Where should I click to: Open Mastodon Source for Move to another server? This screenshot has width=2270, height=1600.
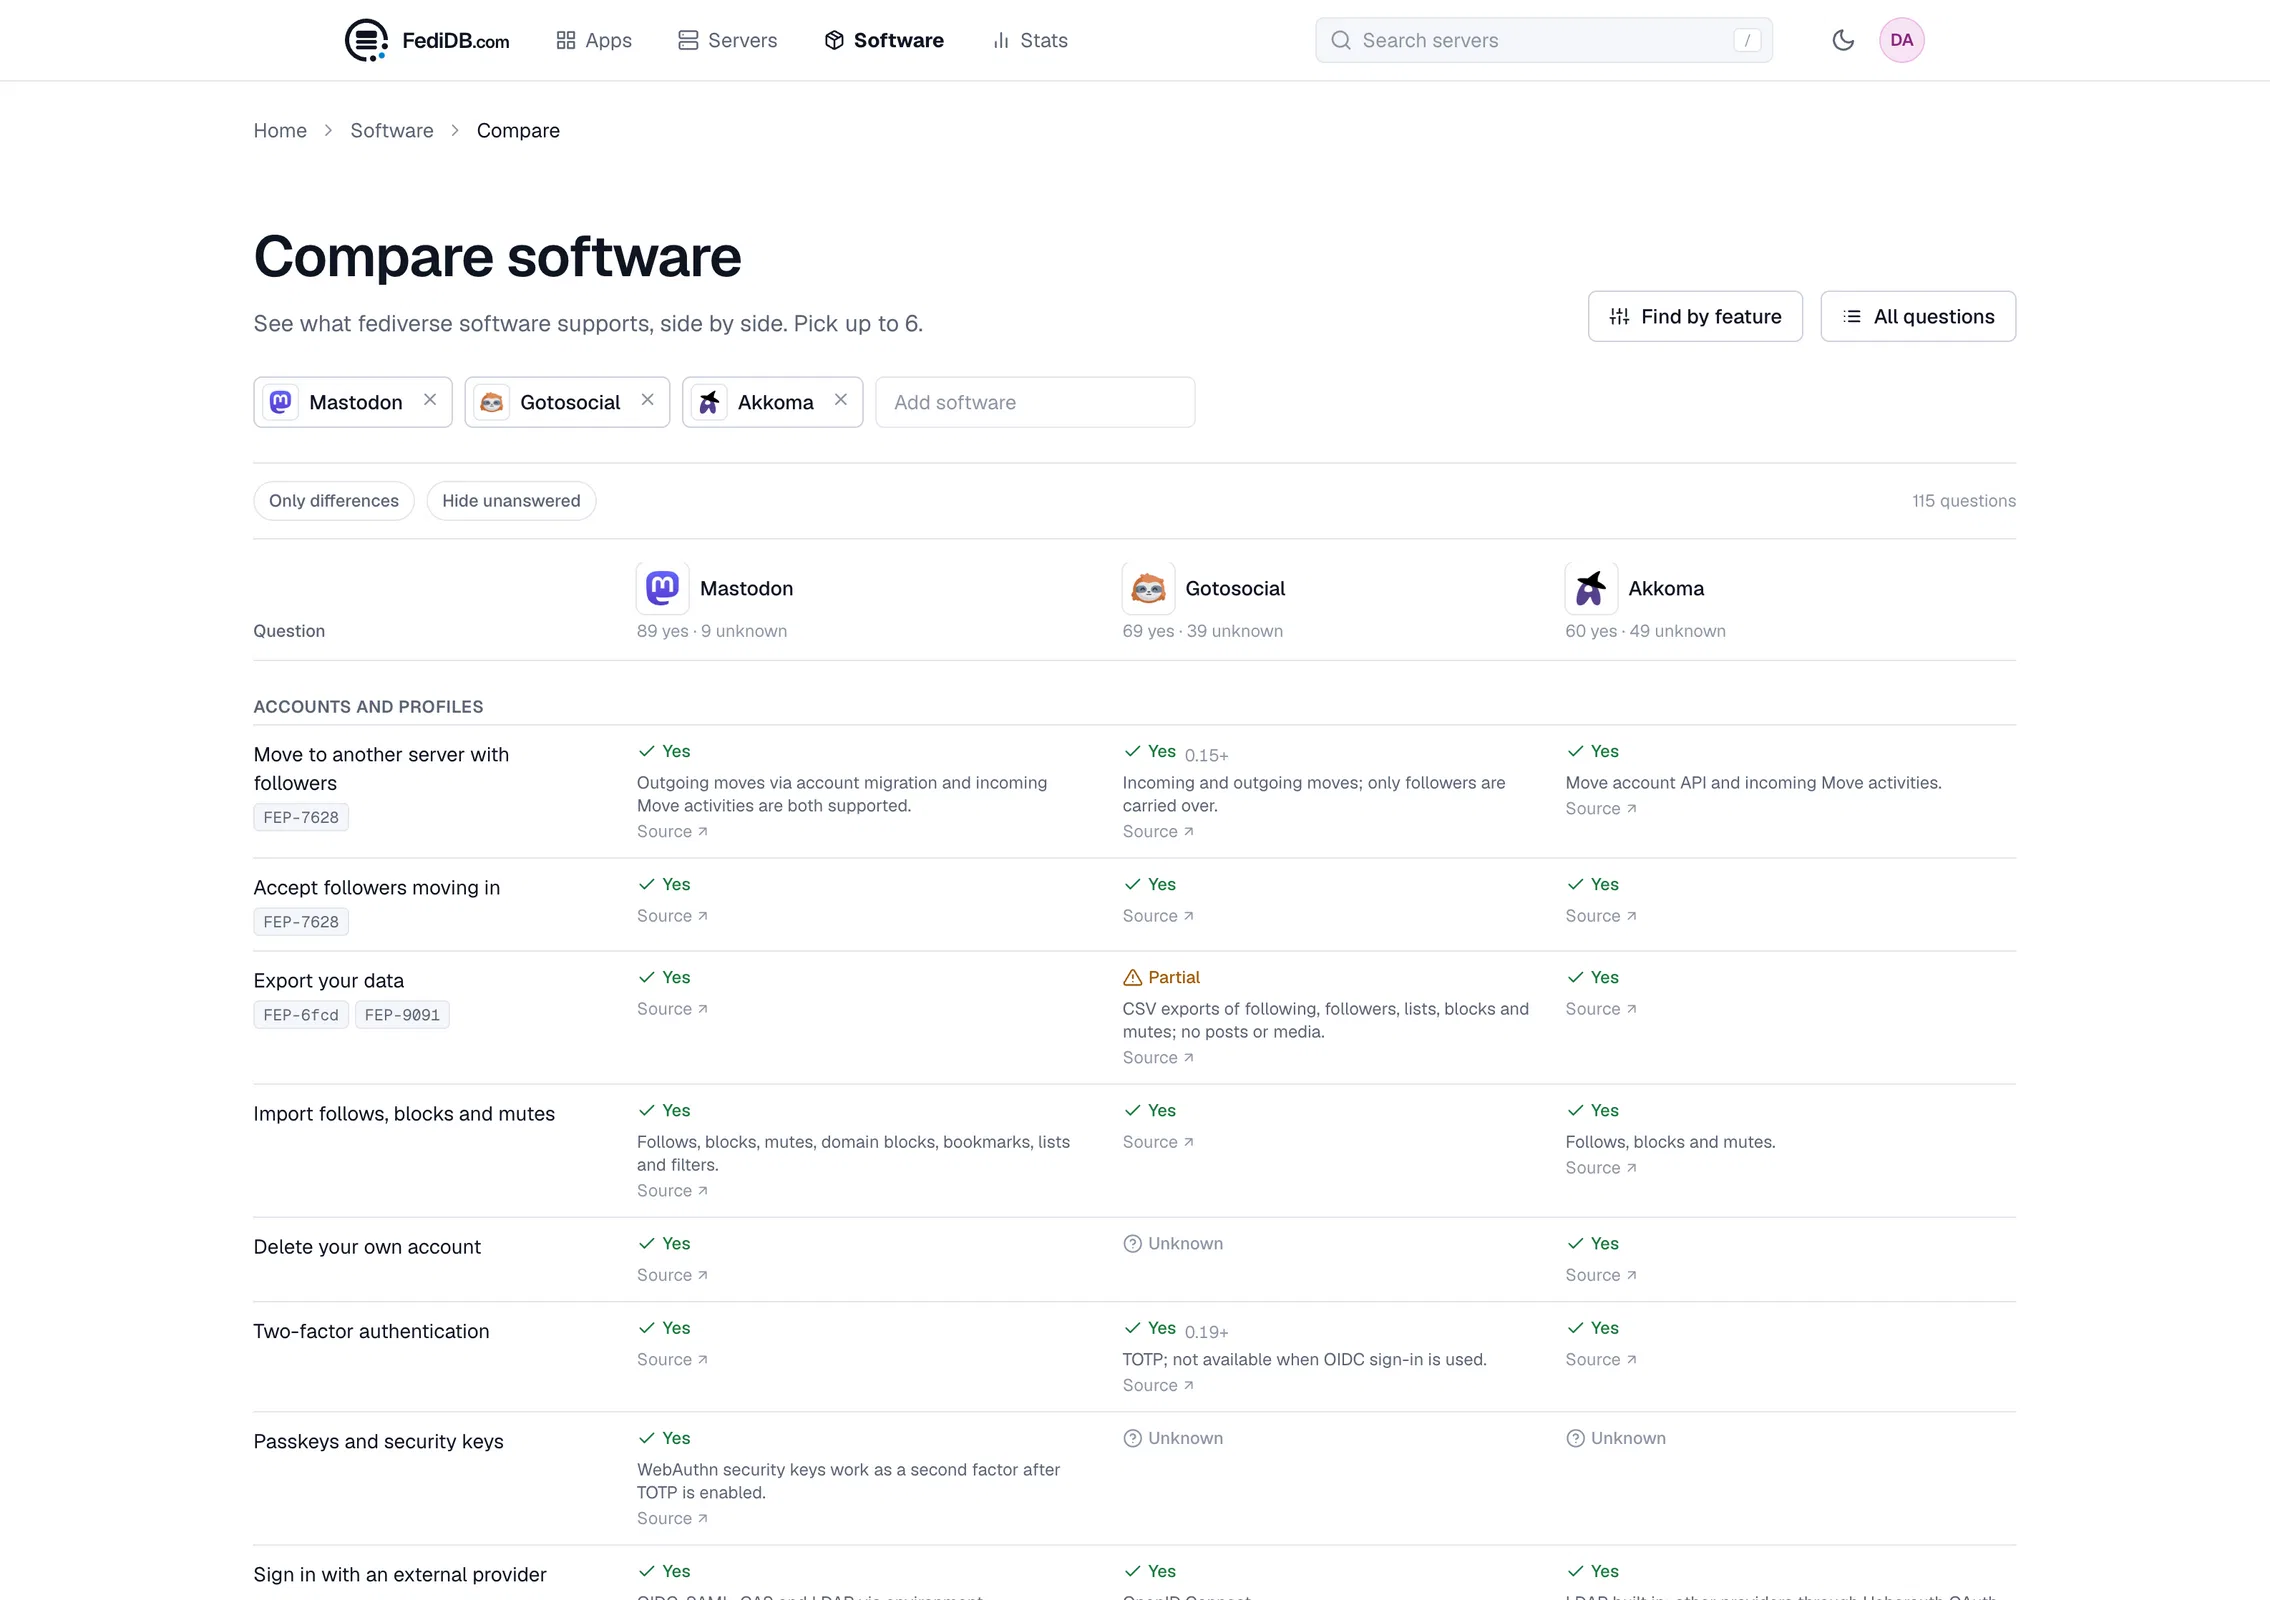[x=672, y=831]
